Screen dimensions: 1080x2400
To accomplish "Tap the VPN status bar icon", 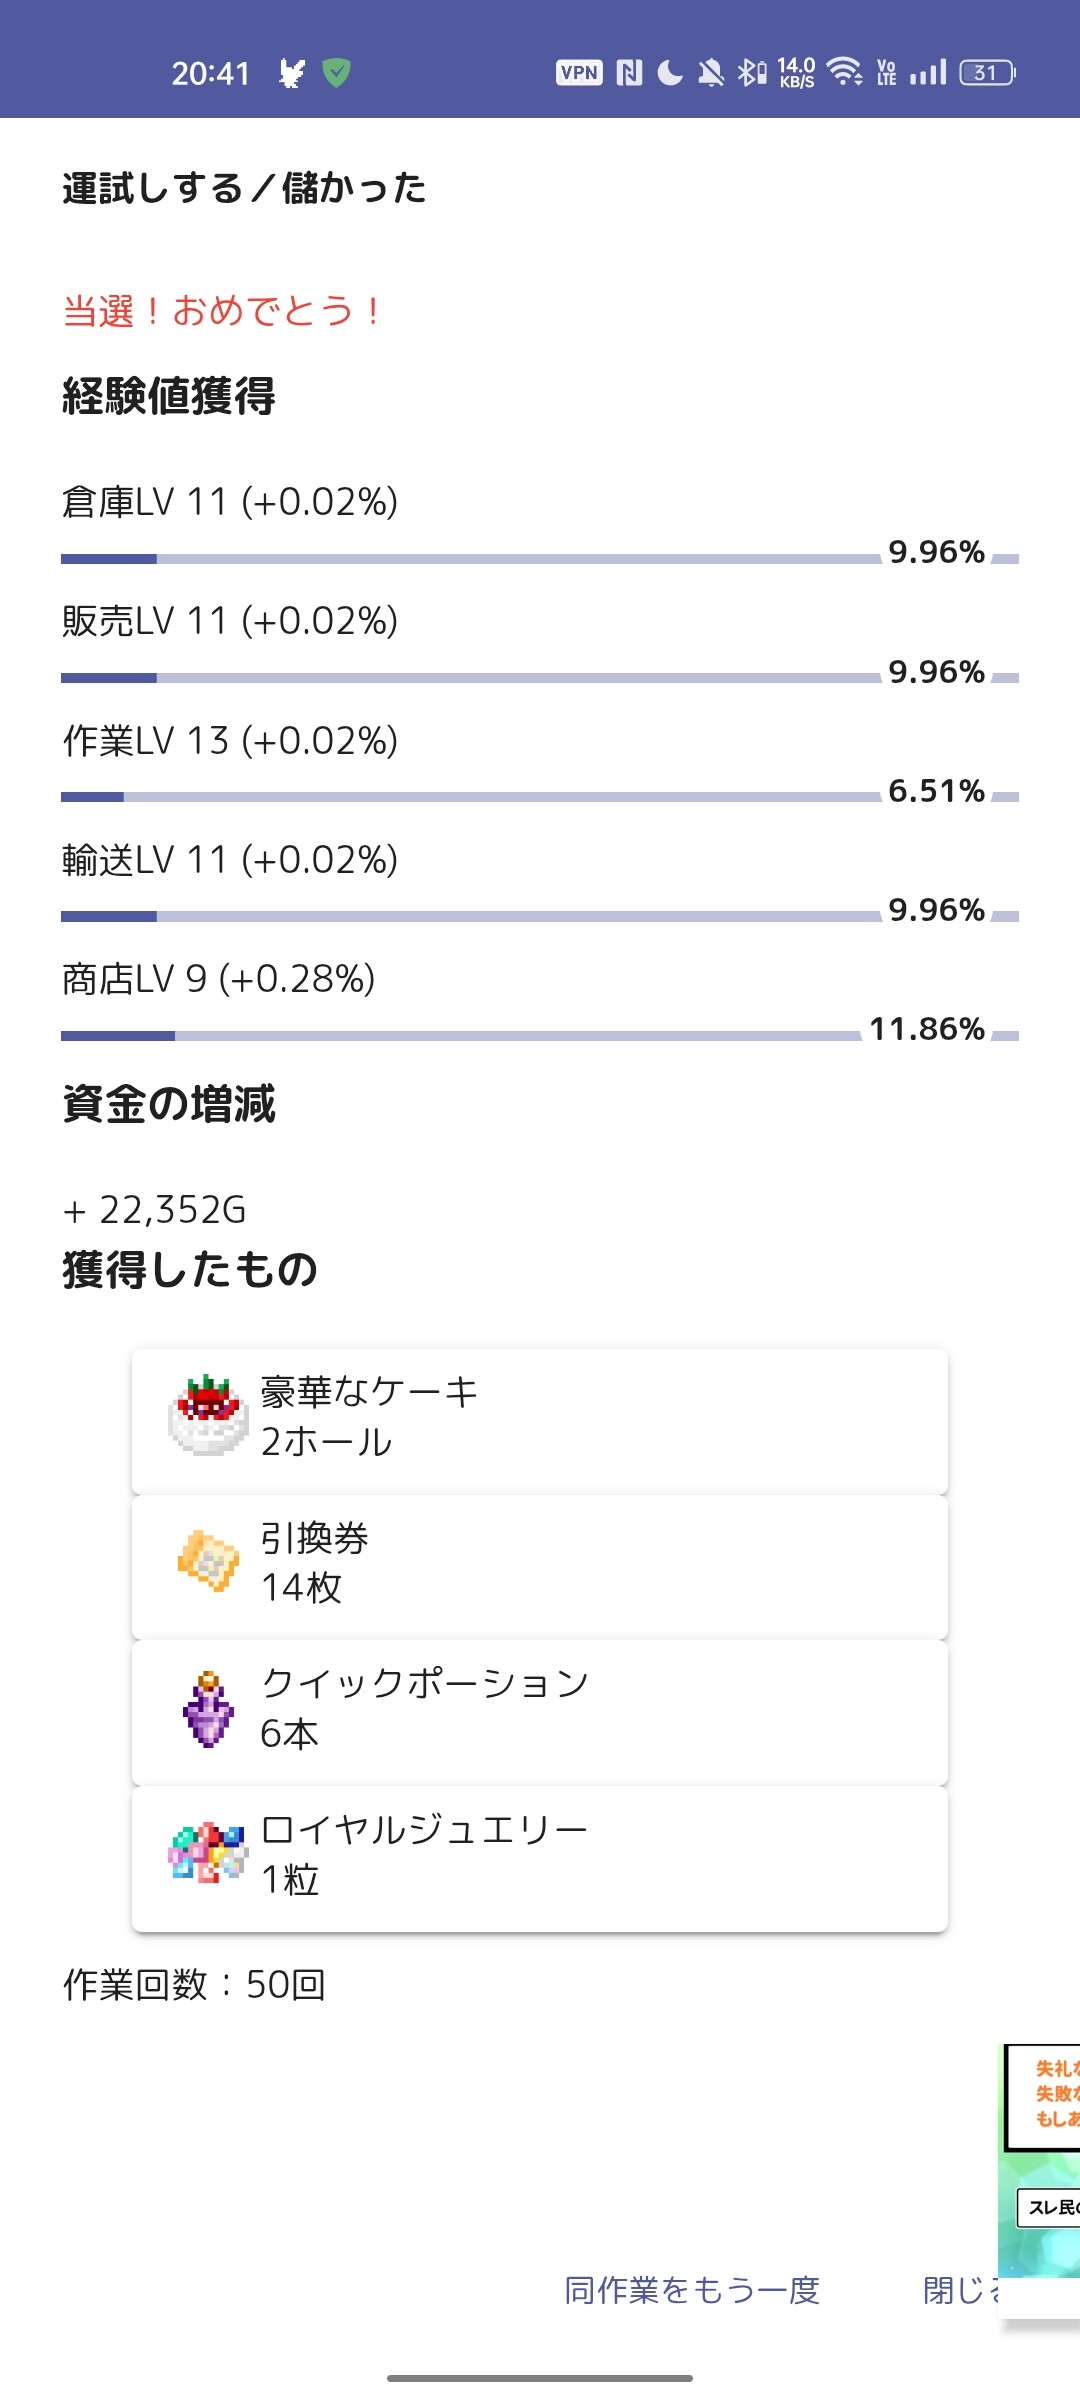I will 579,73.
